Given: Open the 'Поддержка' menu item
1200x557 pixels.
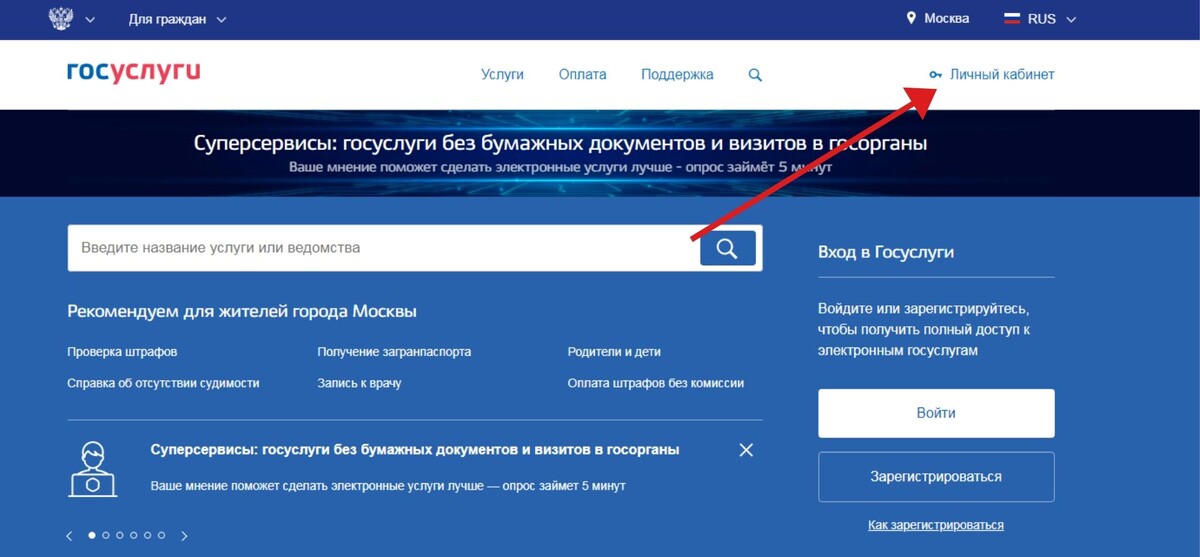Looking at the screenshot, I should (x=677, y=75).
